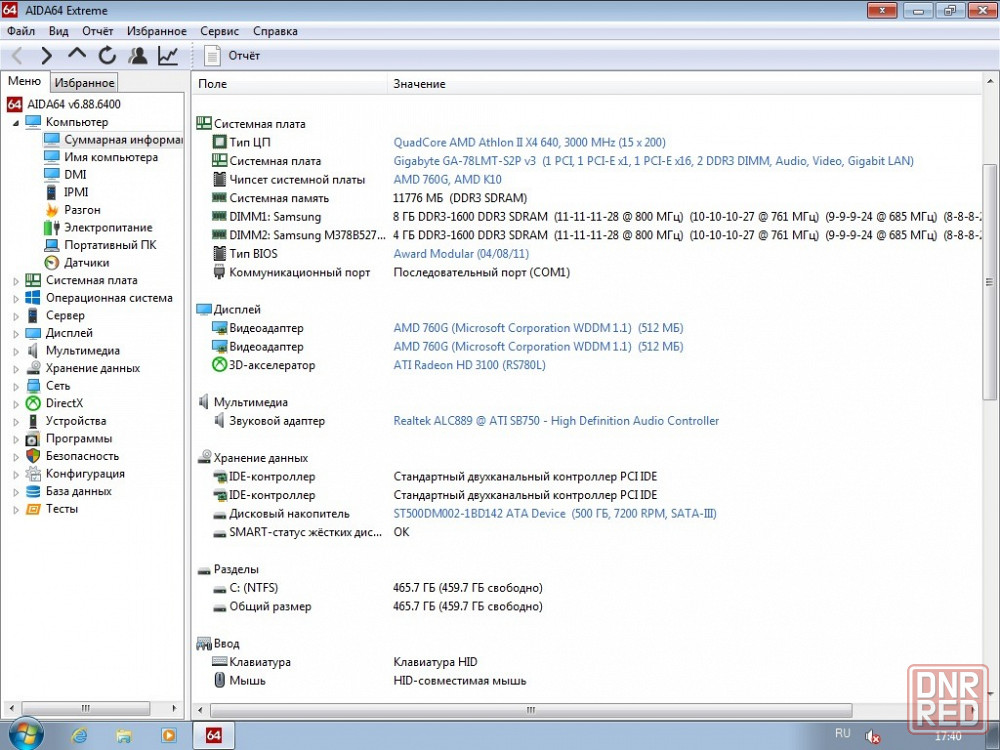Open the ST500DM002-1BD142 ATA Device link
The image size is (1000, 750).
click(x=555, y=513)
